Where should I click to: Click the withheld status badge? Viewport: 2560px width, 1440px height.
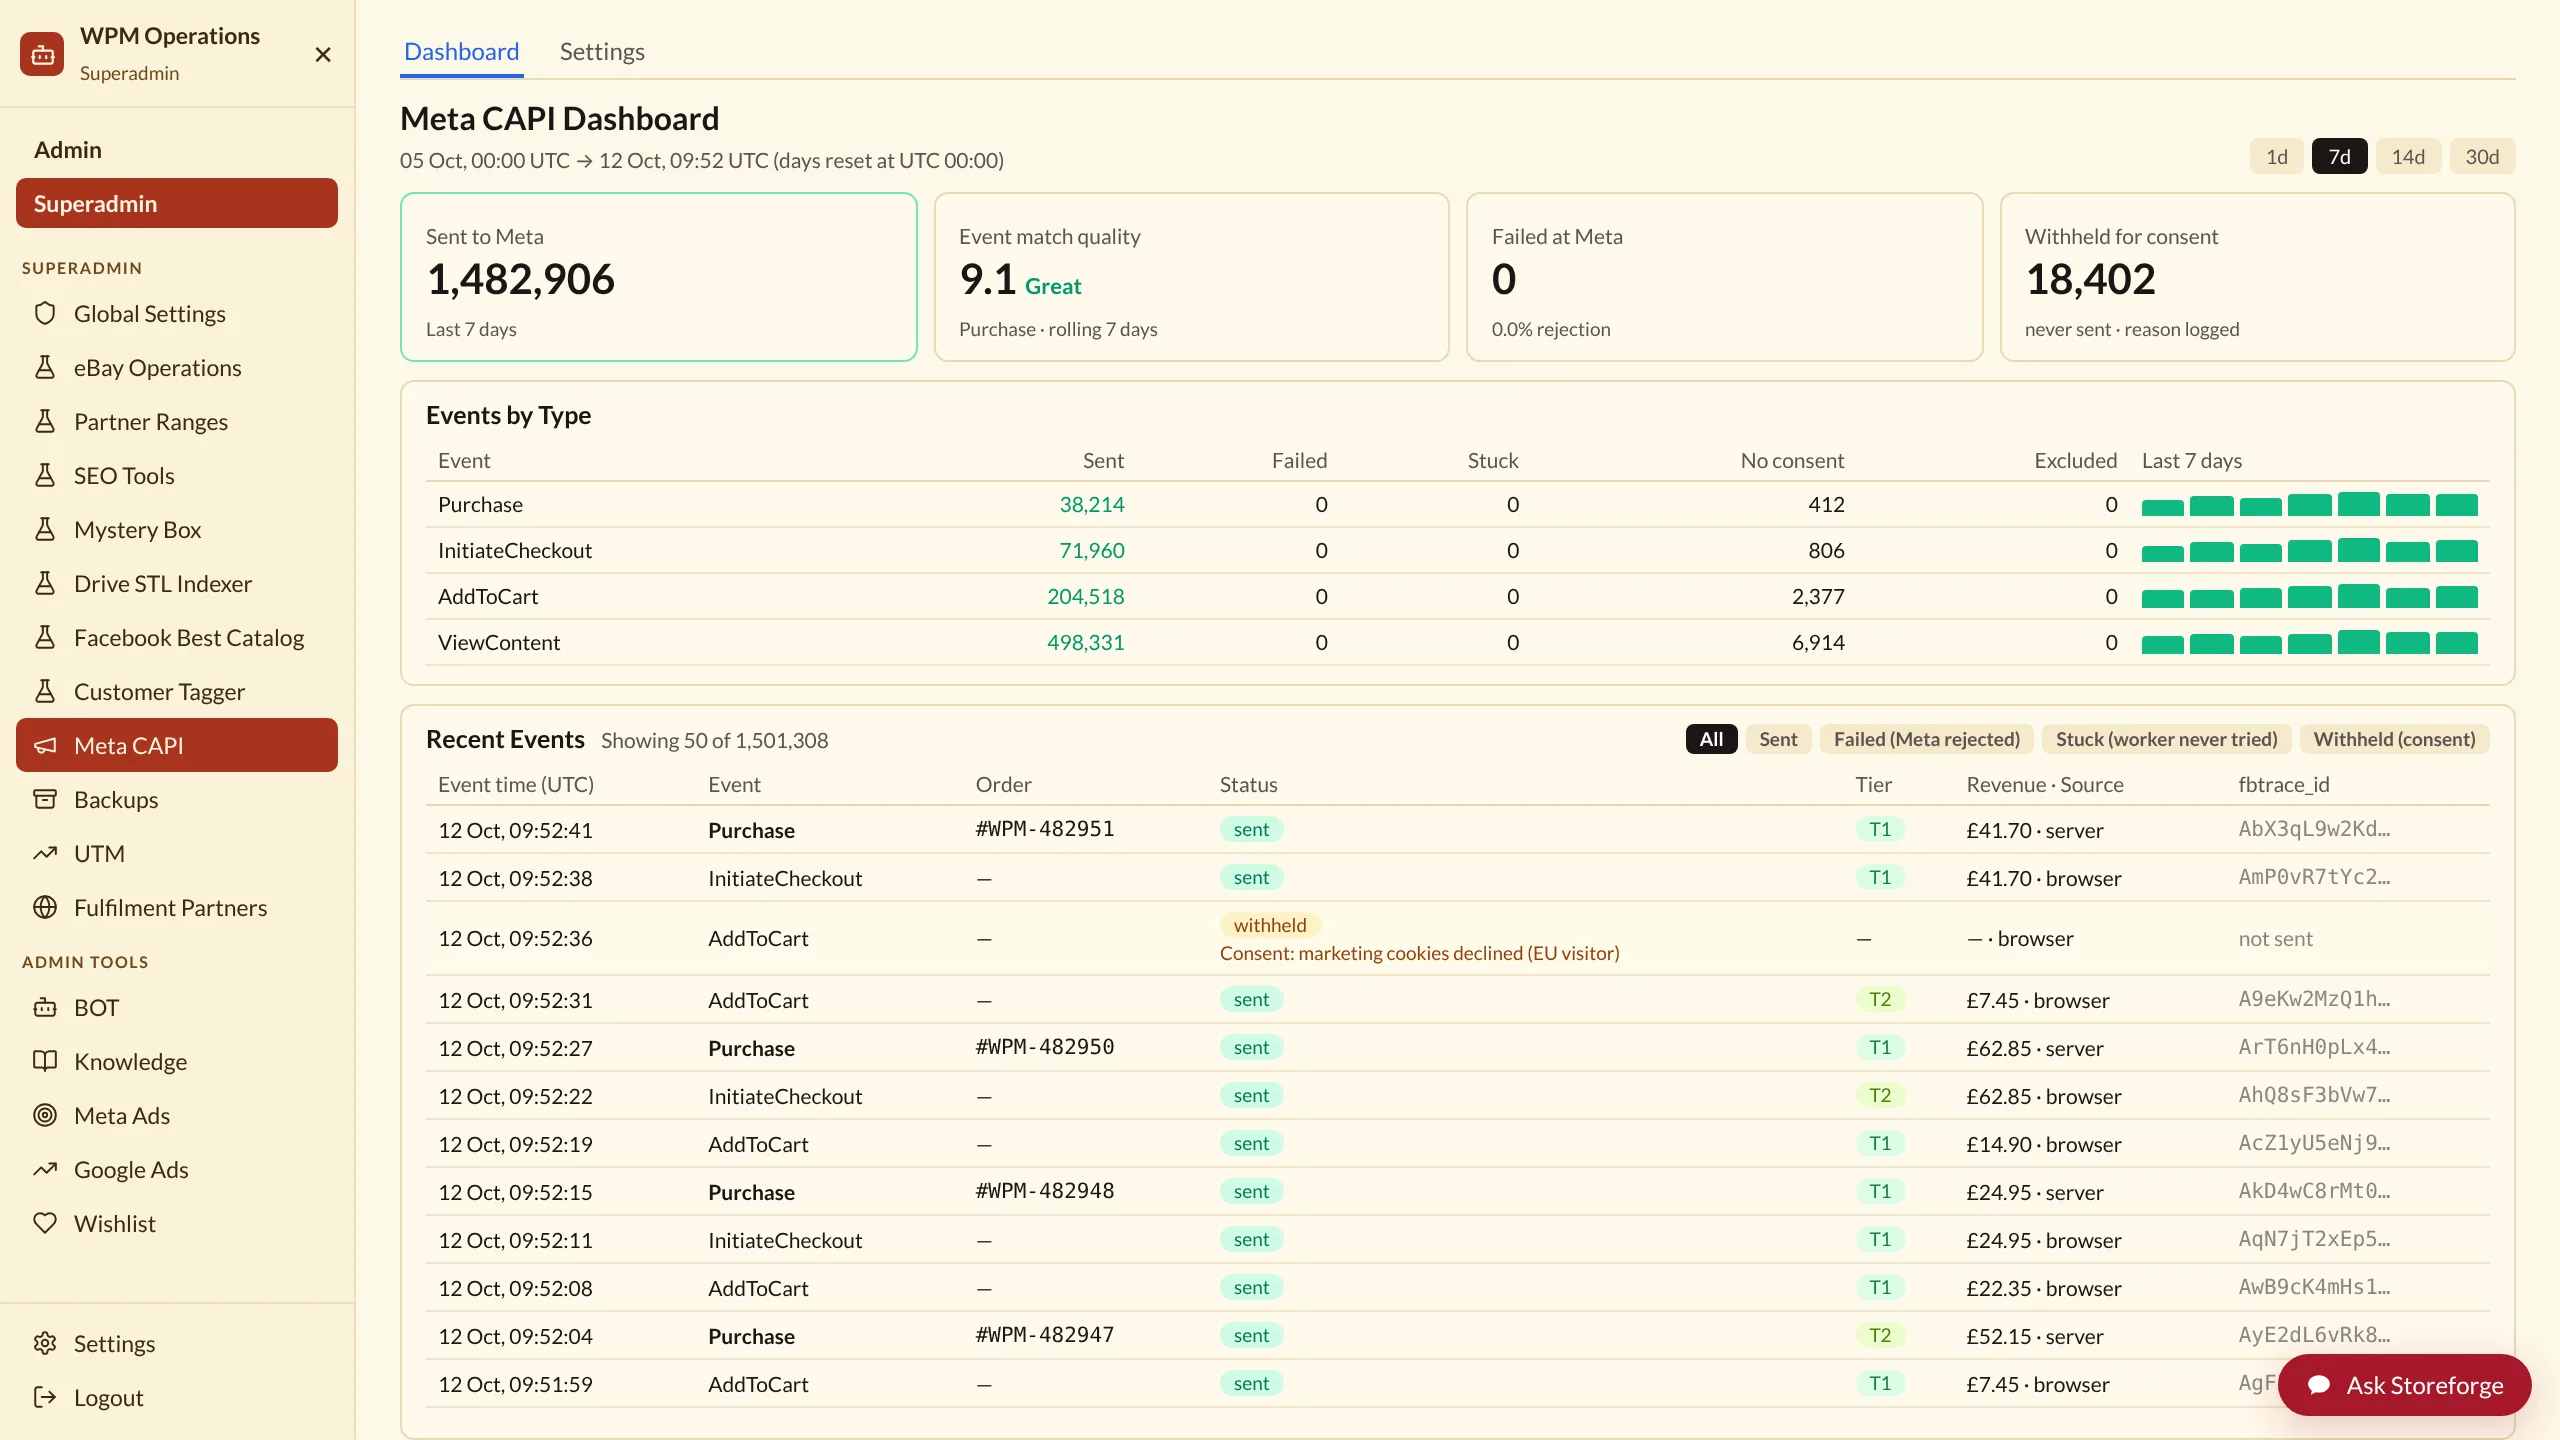tap(1270, 925)
